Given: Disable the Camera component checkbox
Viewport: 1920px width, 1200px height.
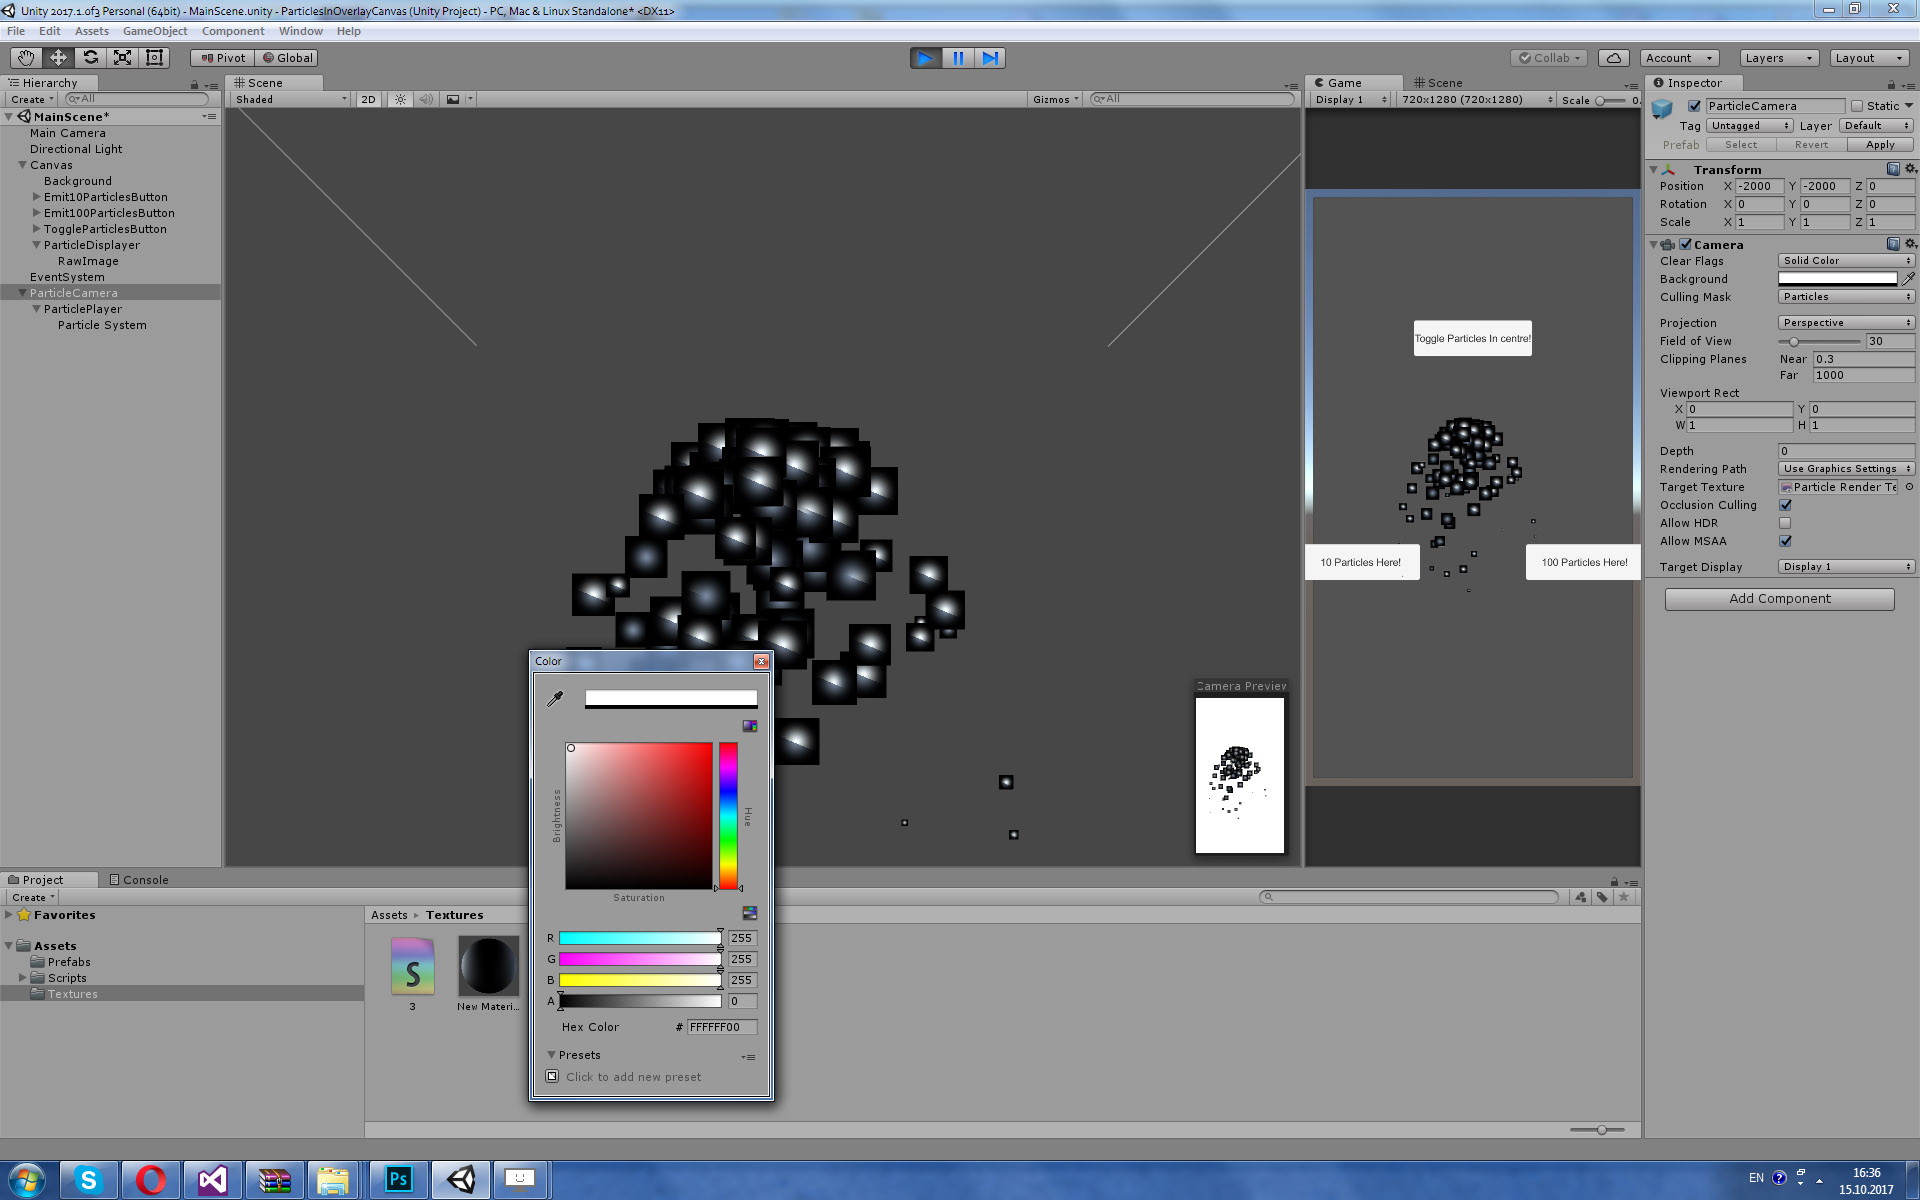Looking at the screenshot, I should pos(1686,244).
